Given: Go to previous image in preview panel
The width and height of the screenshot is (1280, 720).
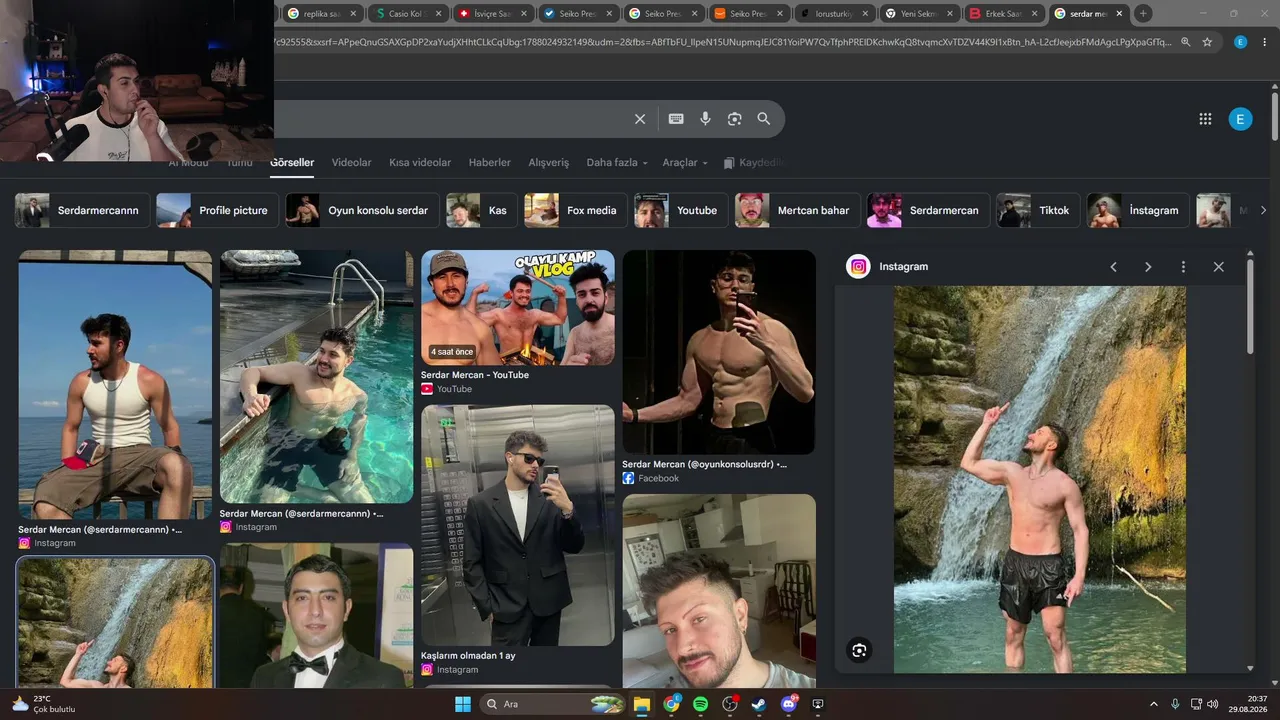Looking at the screenshot, I should [x=1113, y=267].
